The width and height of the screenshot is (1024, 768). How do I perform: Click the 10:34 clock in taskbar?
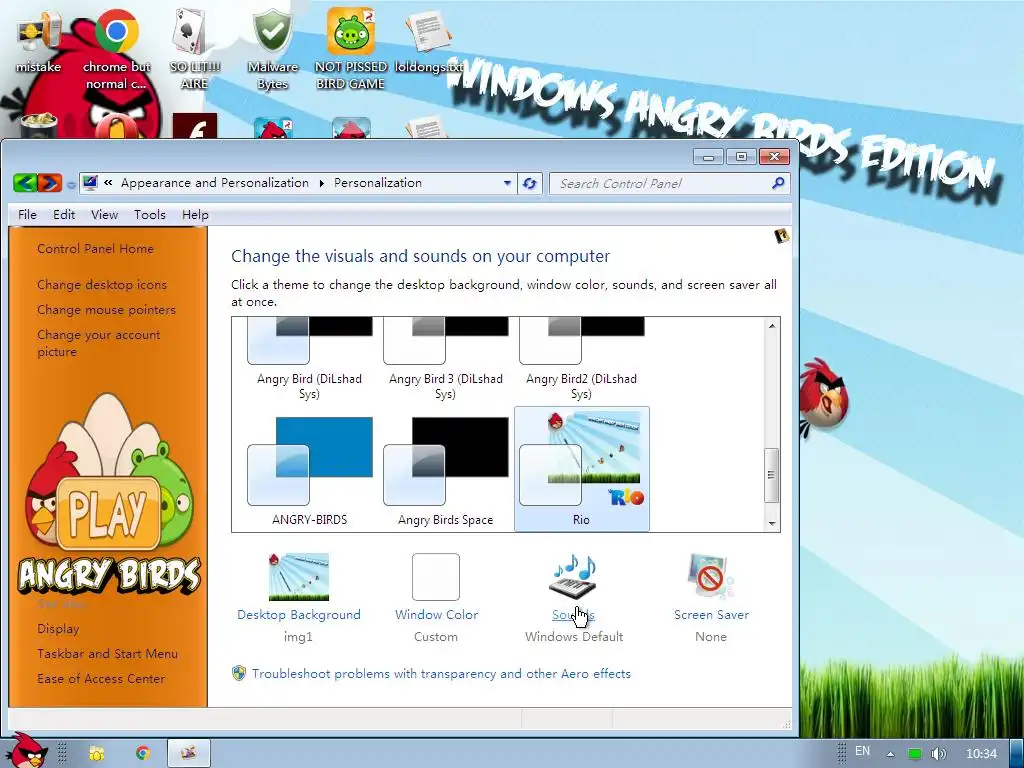(982, 754)
